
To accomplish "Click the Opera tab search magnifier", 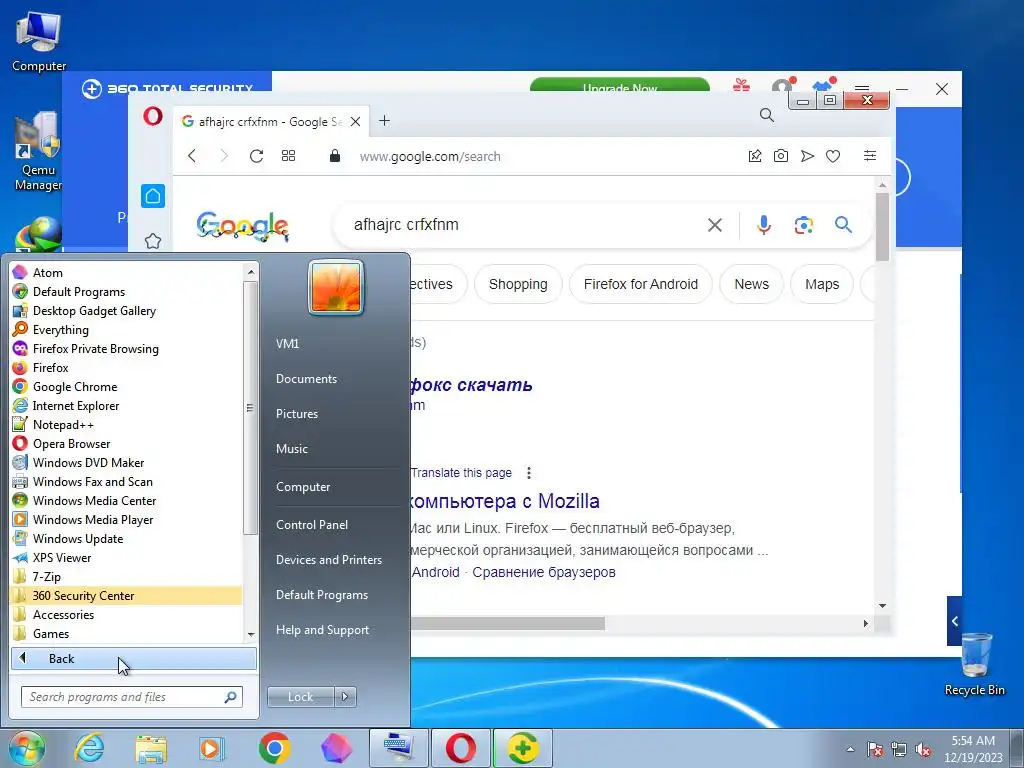I will (x=767, y=116).
